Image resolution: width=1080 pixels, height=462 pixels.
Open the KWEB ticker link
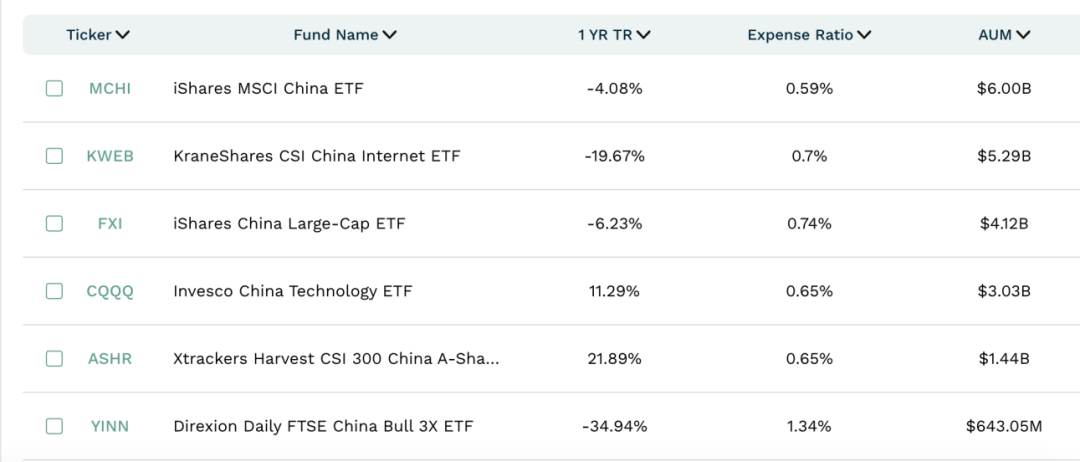110,156
